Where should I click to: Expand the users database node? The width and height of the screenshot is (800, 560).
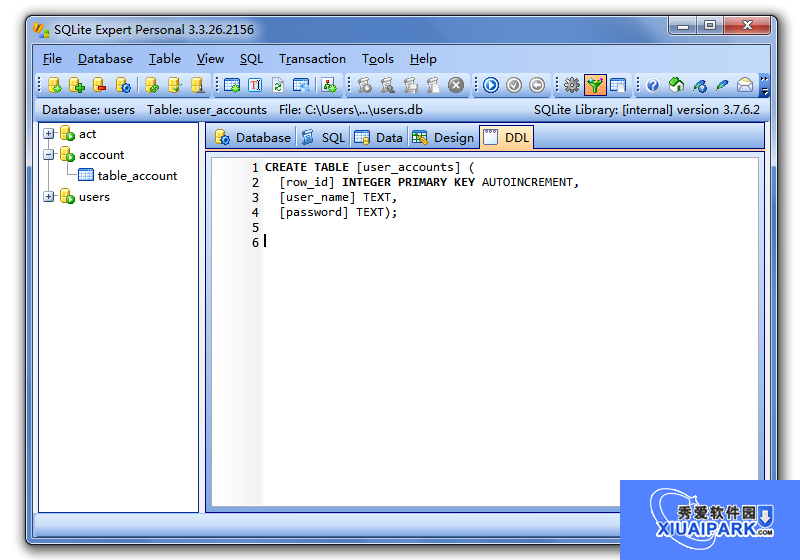[x=48, y=196]
